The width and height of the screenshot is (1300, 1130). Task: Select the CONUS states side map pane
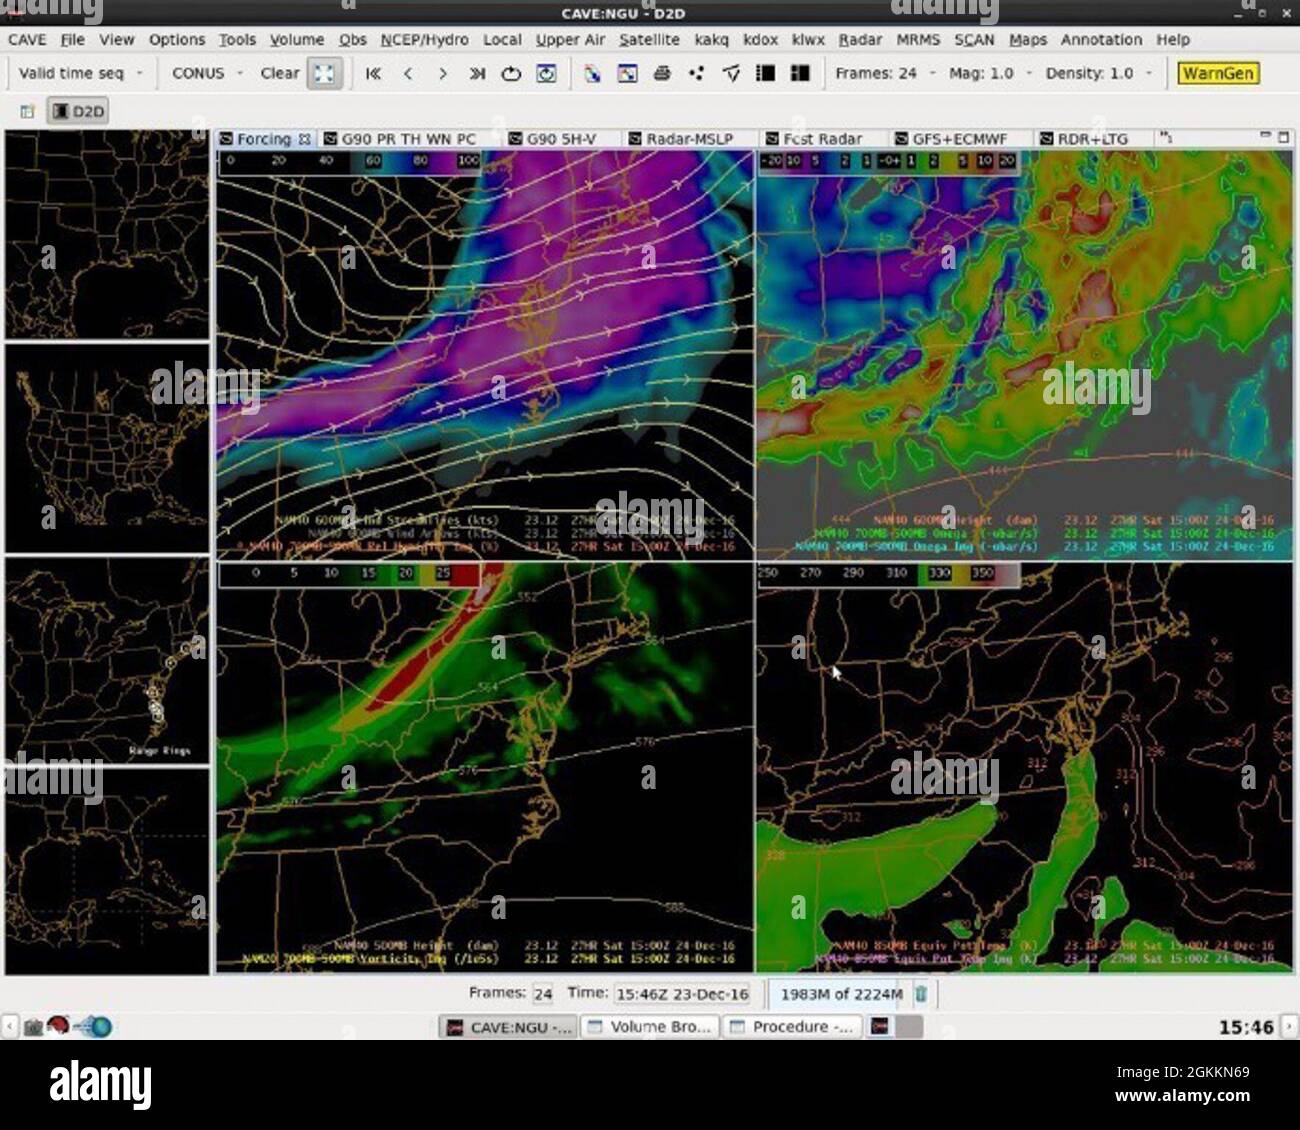[x=107, y=448]
